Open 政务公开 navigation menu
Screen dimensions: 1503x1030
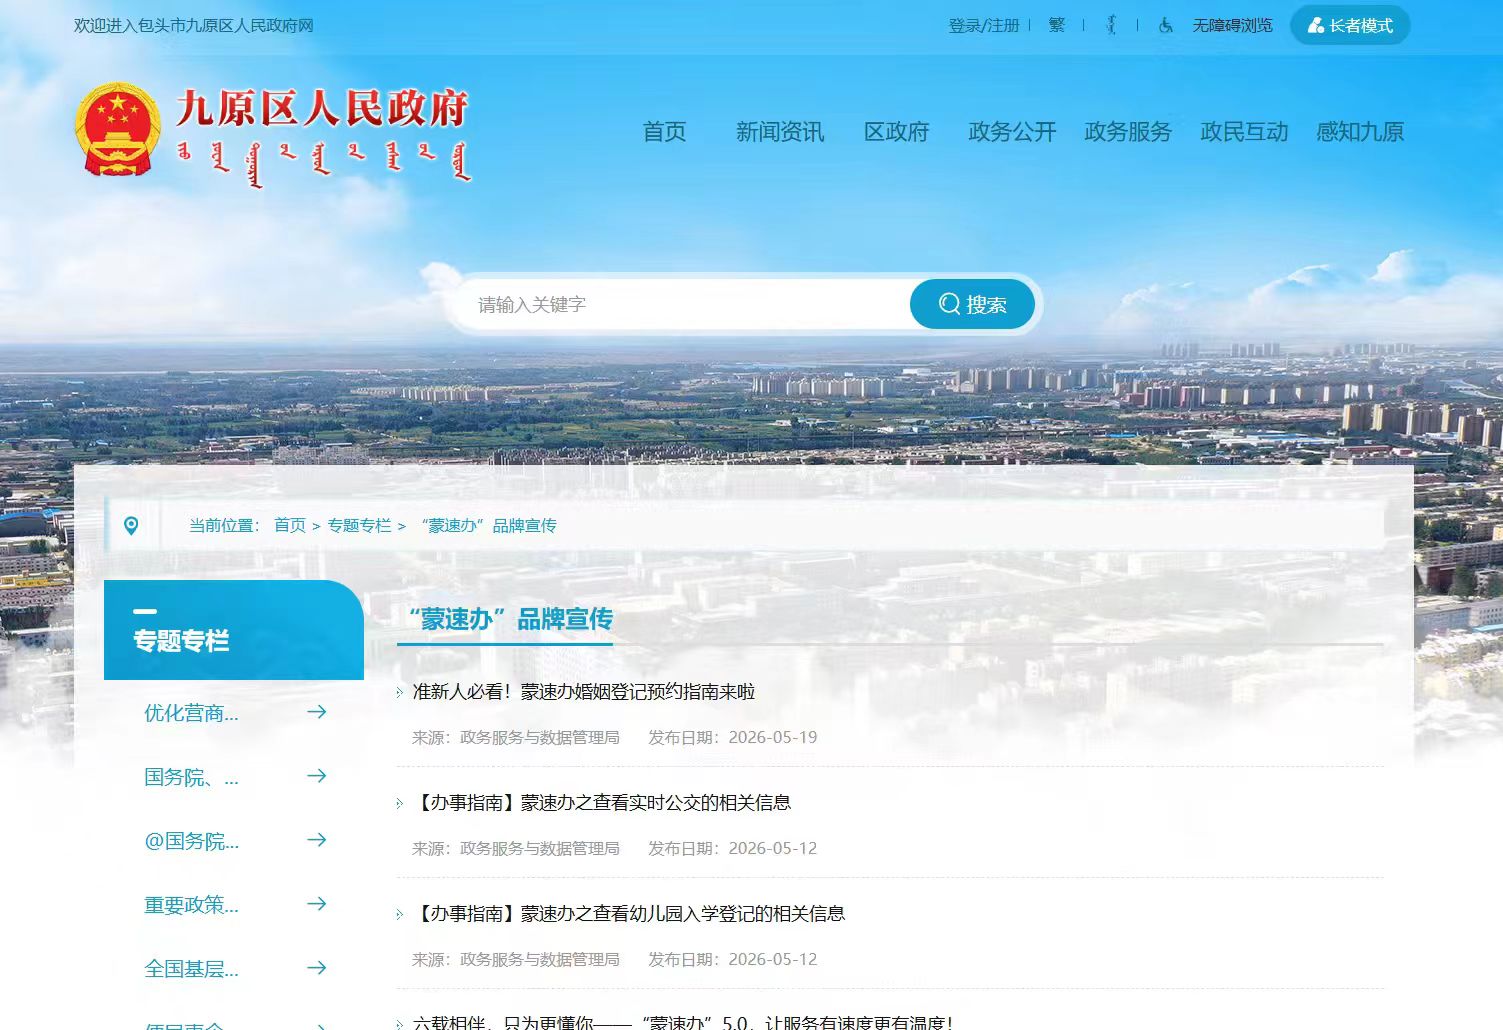[1012, 132]
